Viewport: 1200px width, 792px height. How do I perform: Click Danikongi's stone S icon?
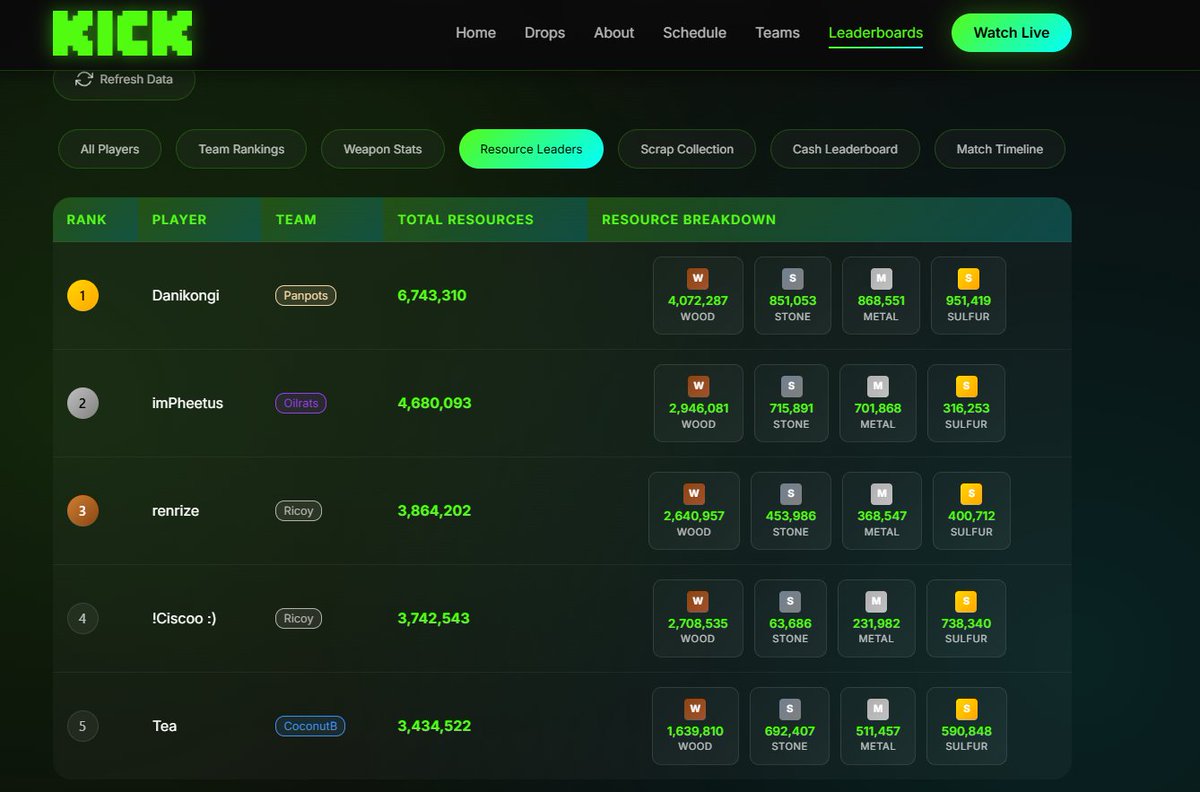pyautogui.click(x=792, y=279)
